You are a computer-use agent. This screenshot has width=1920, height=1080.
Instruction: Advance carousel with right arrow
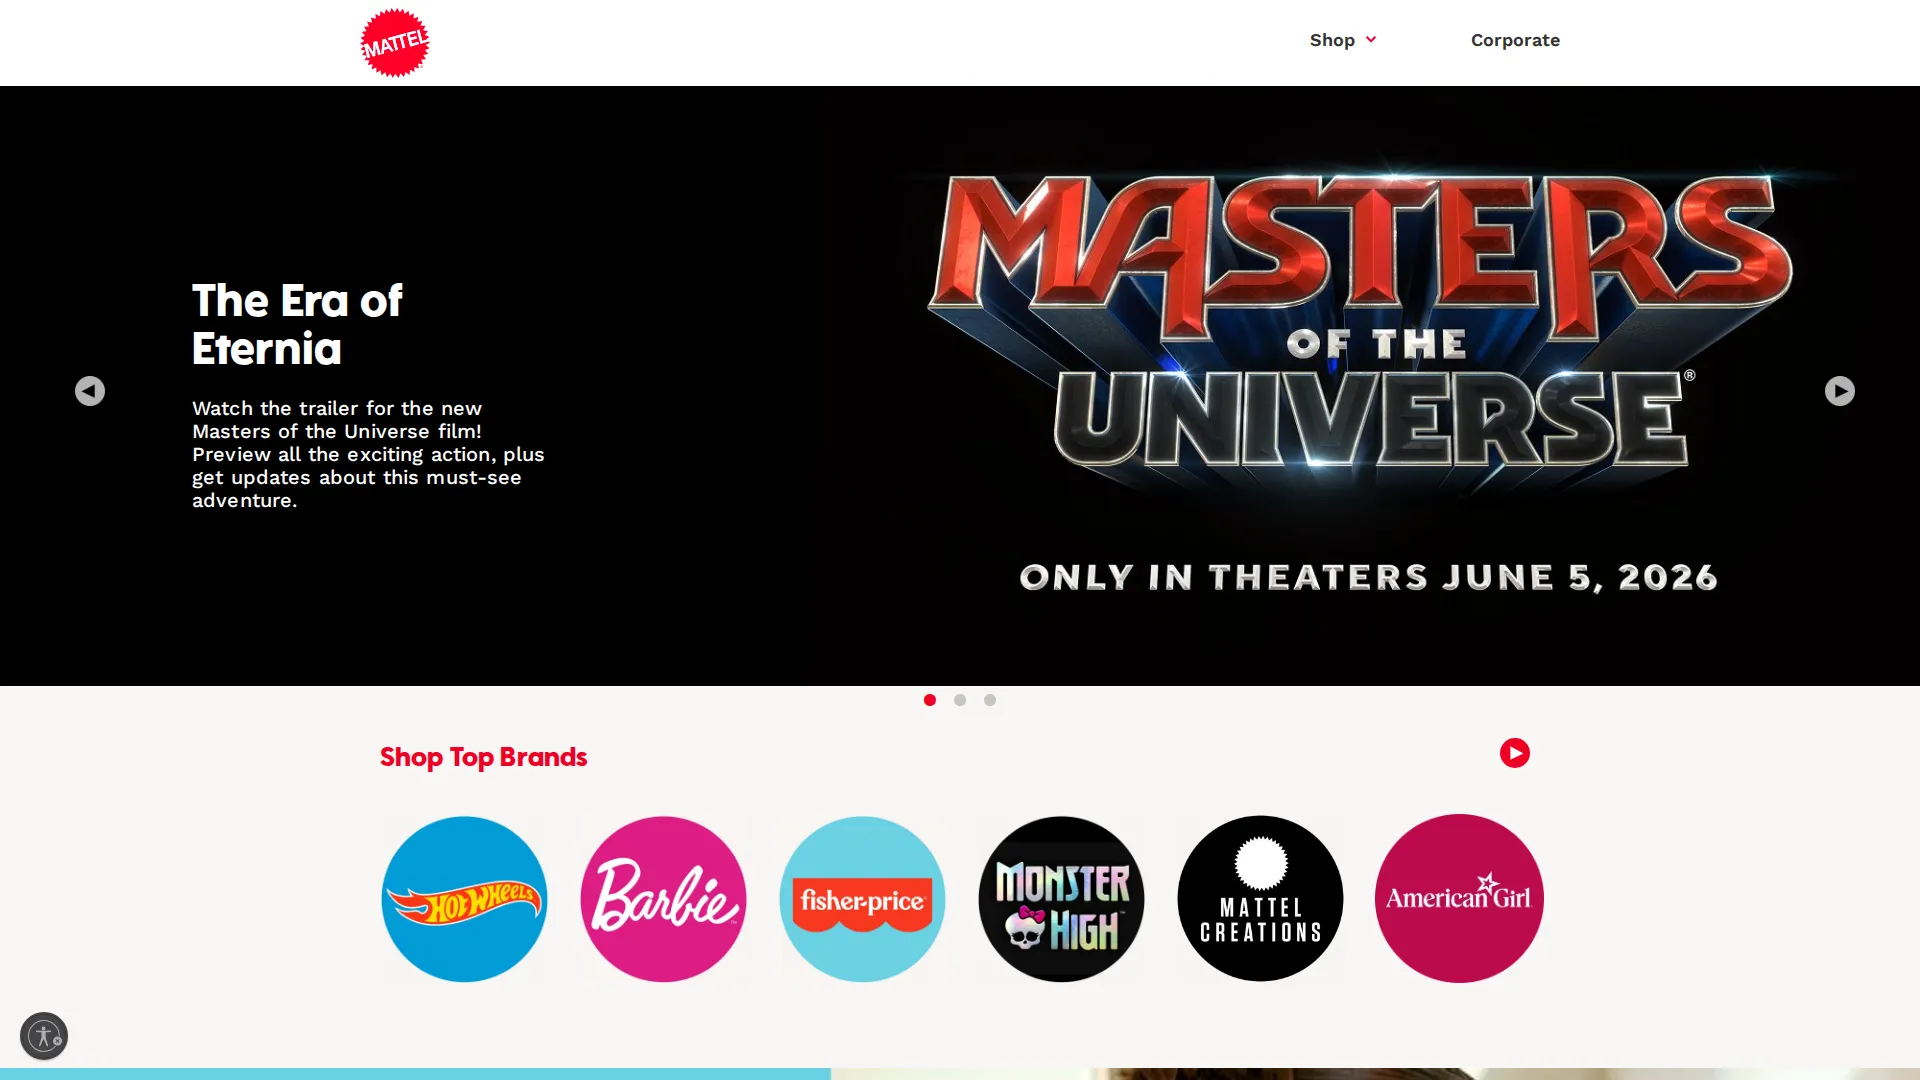point(1838,391)
